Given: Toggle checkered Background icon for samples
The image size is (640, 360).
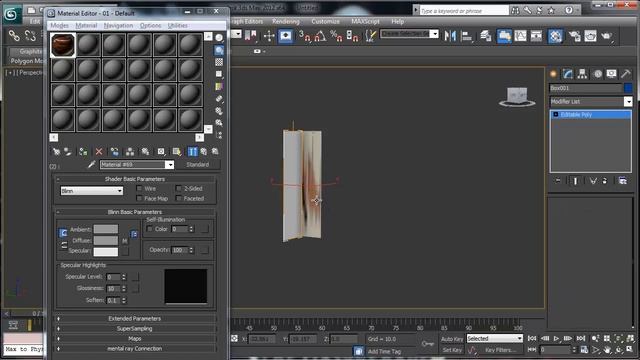Looking at the screenshot, I should pos(219,62).
